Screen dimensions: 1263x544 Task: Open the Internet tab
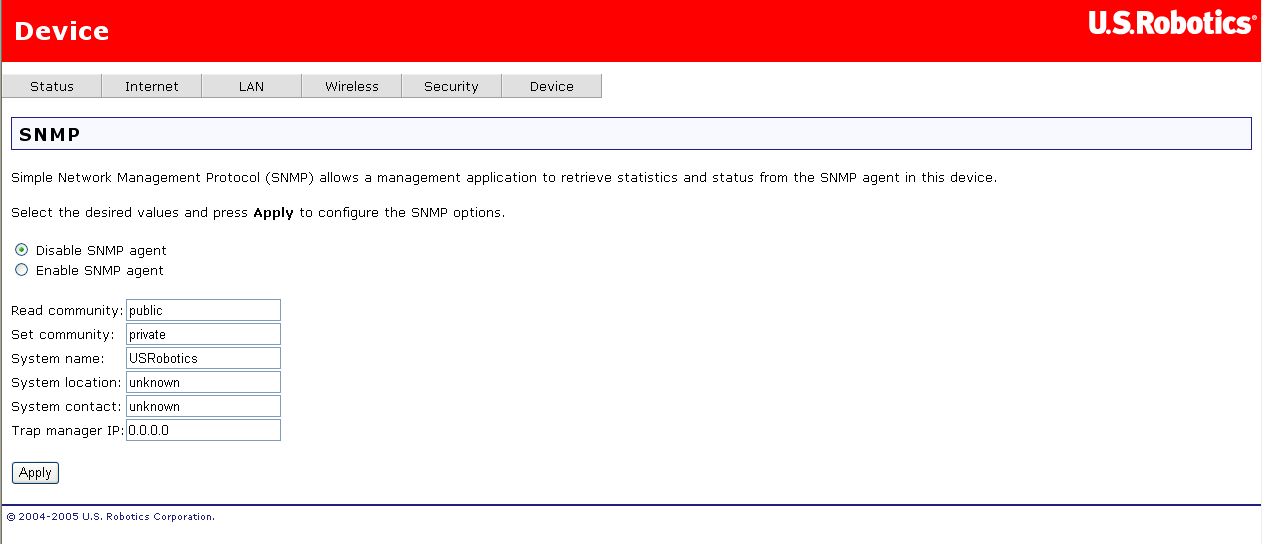click(x=152, y=86)
